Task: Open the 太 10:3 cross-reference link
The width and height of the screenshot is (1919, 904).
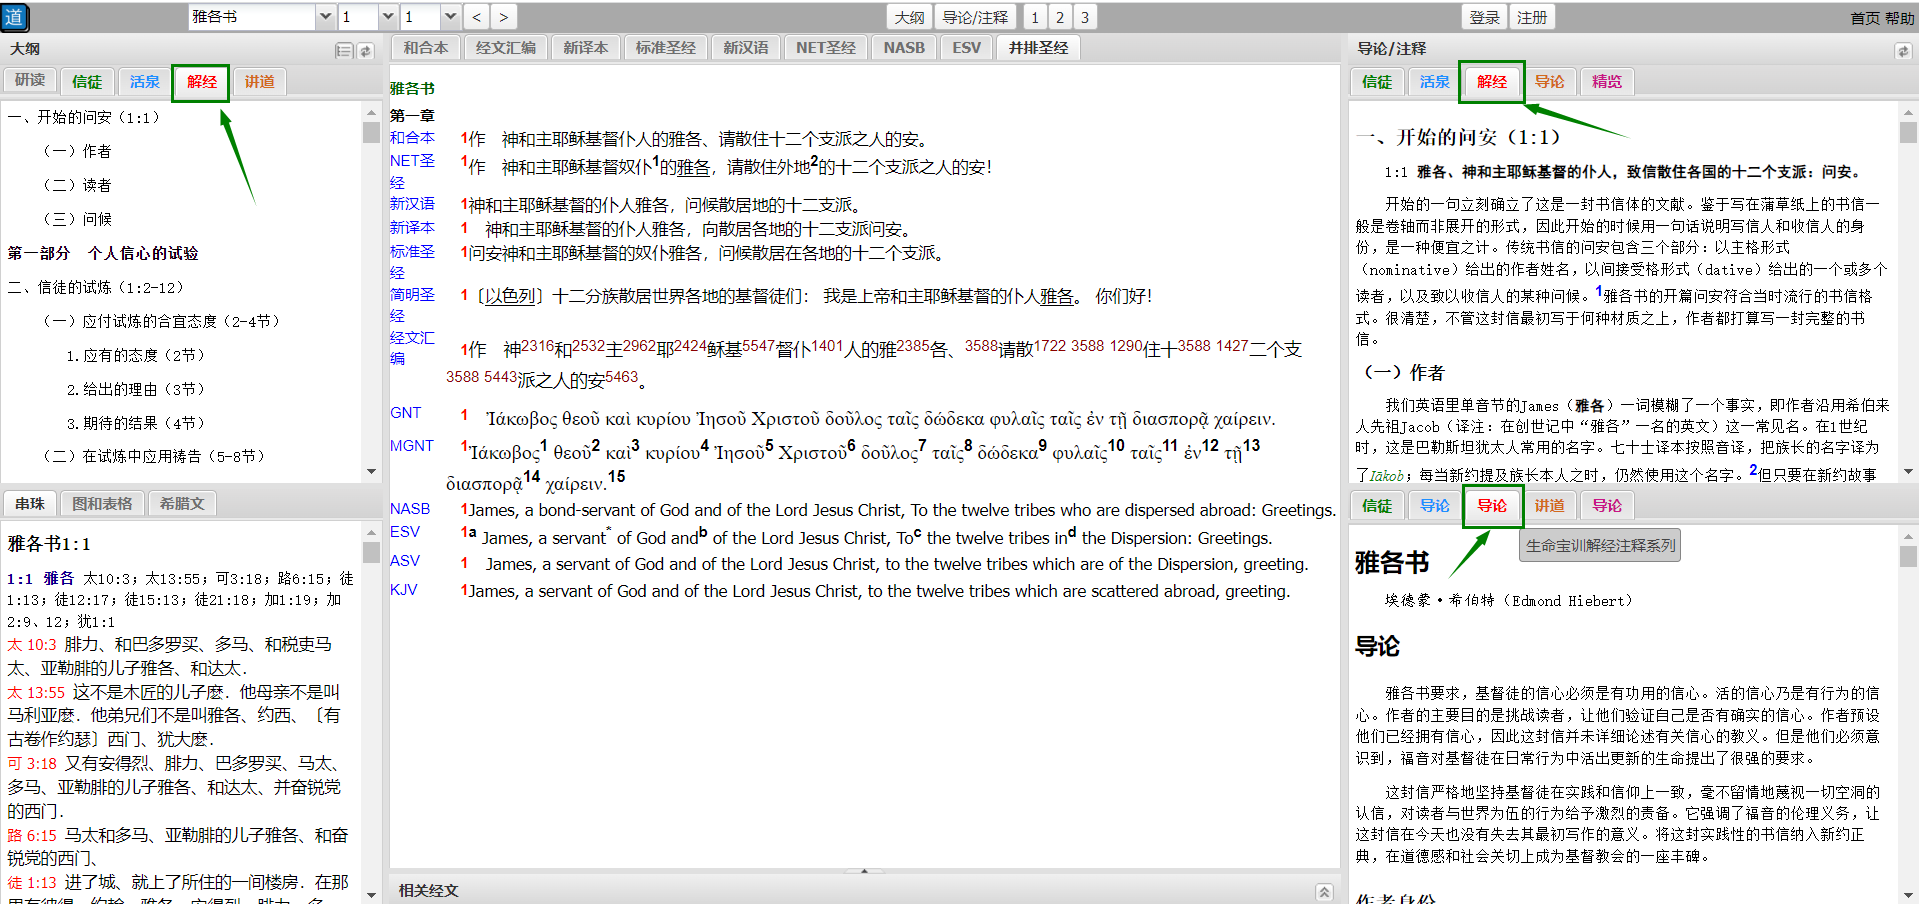Action: (x=32, y=645)
